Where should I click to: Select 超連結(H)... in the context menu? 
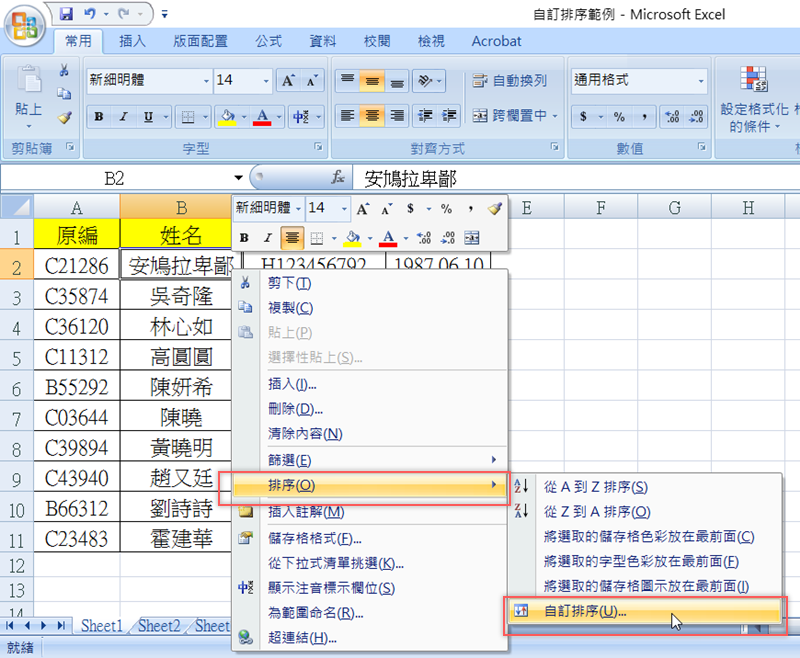click(x=370, y=638)
